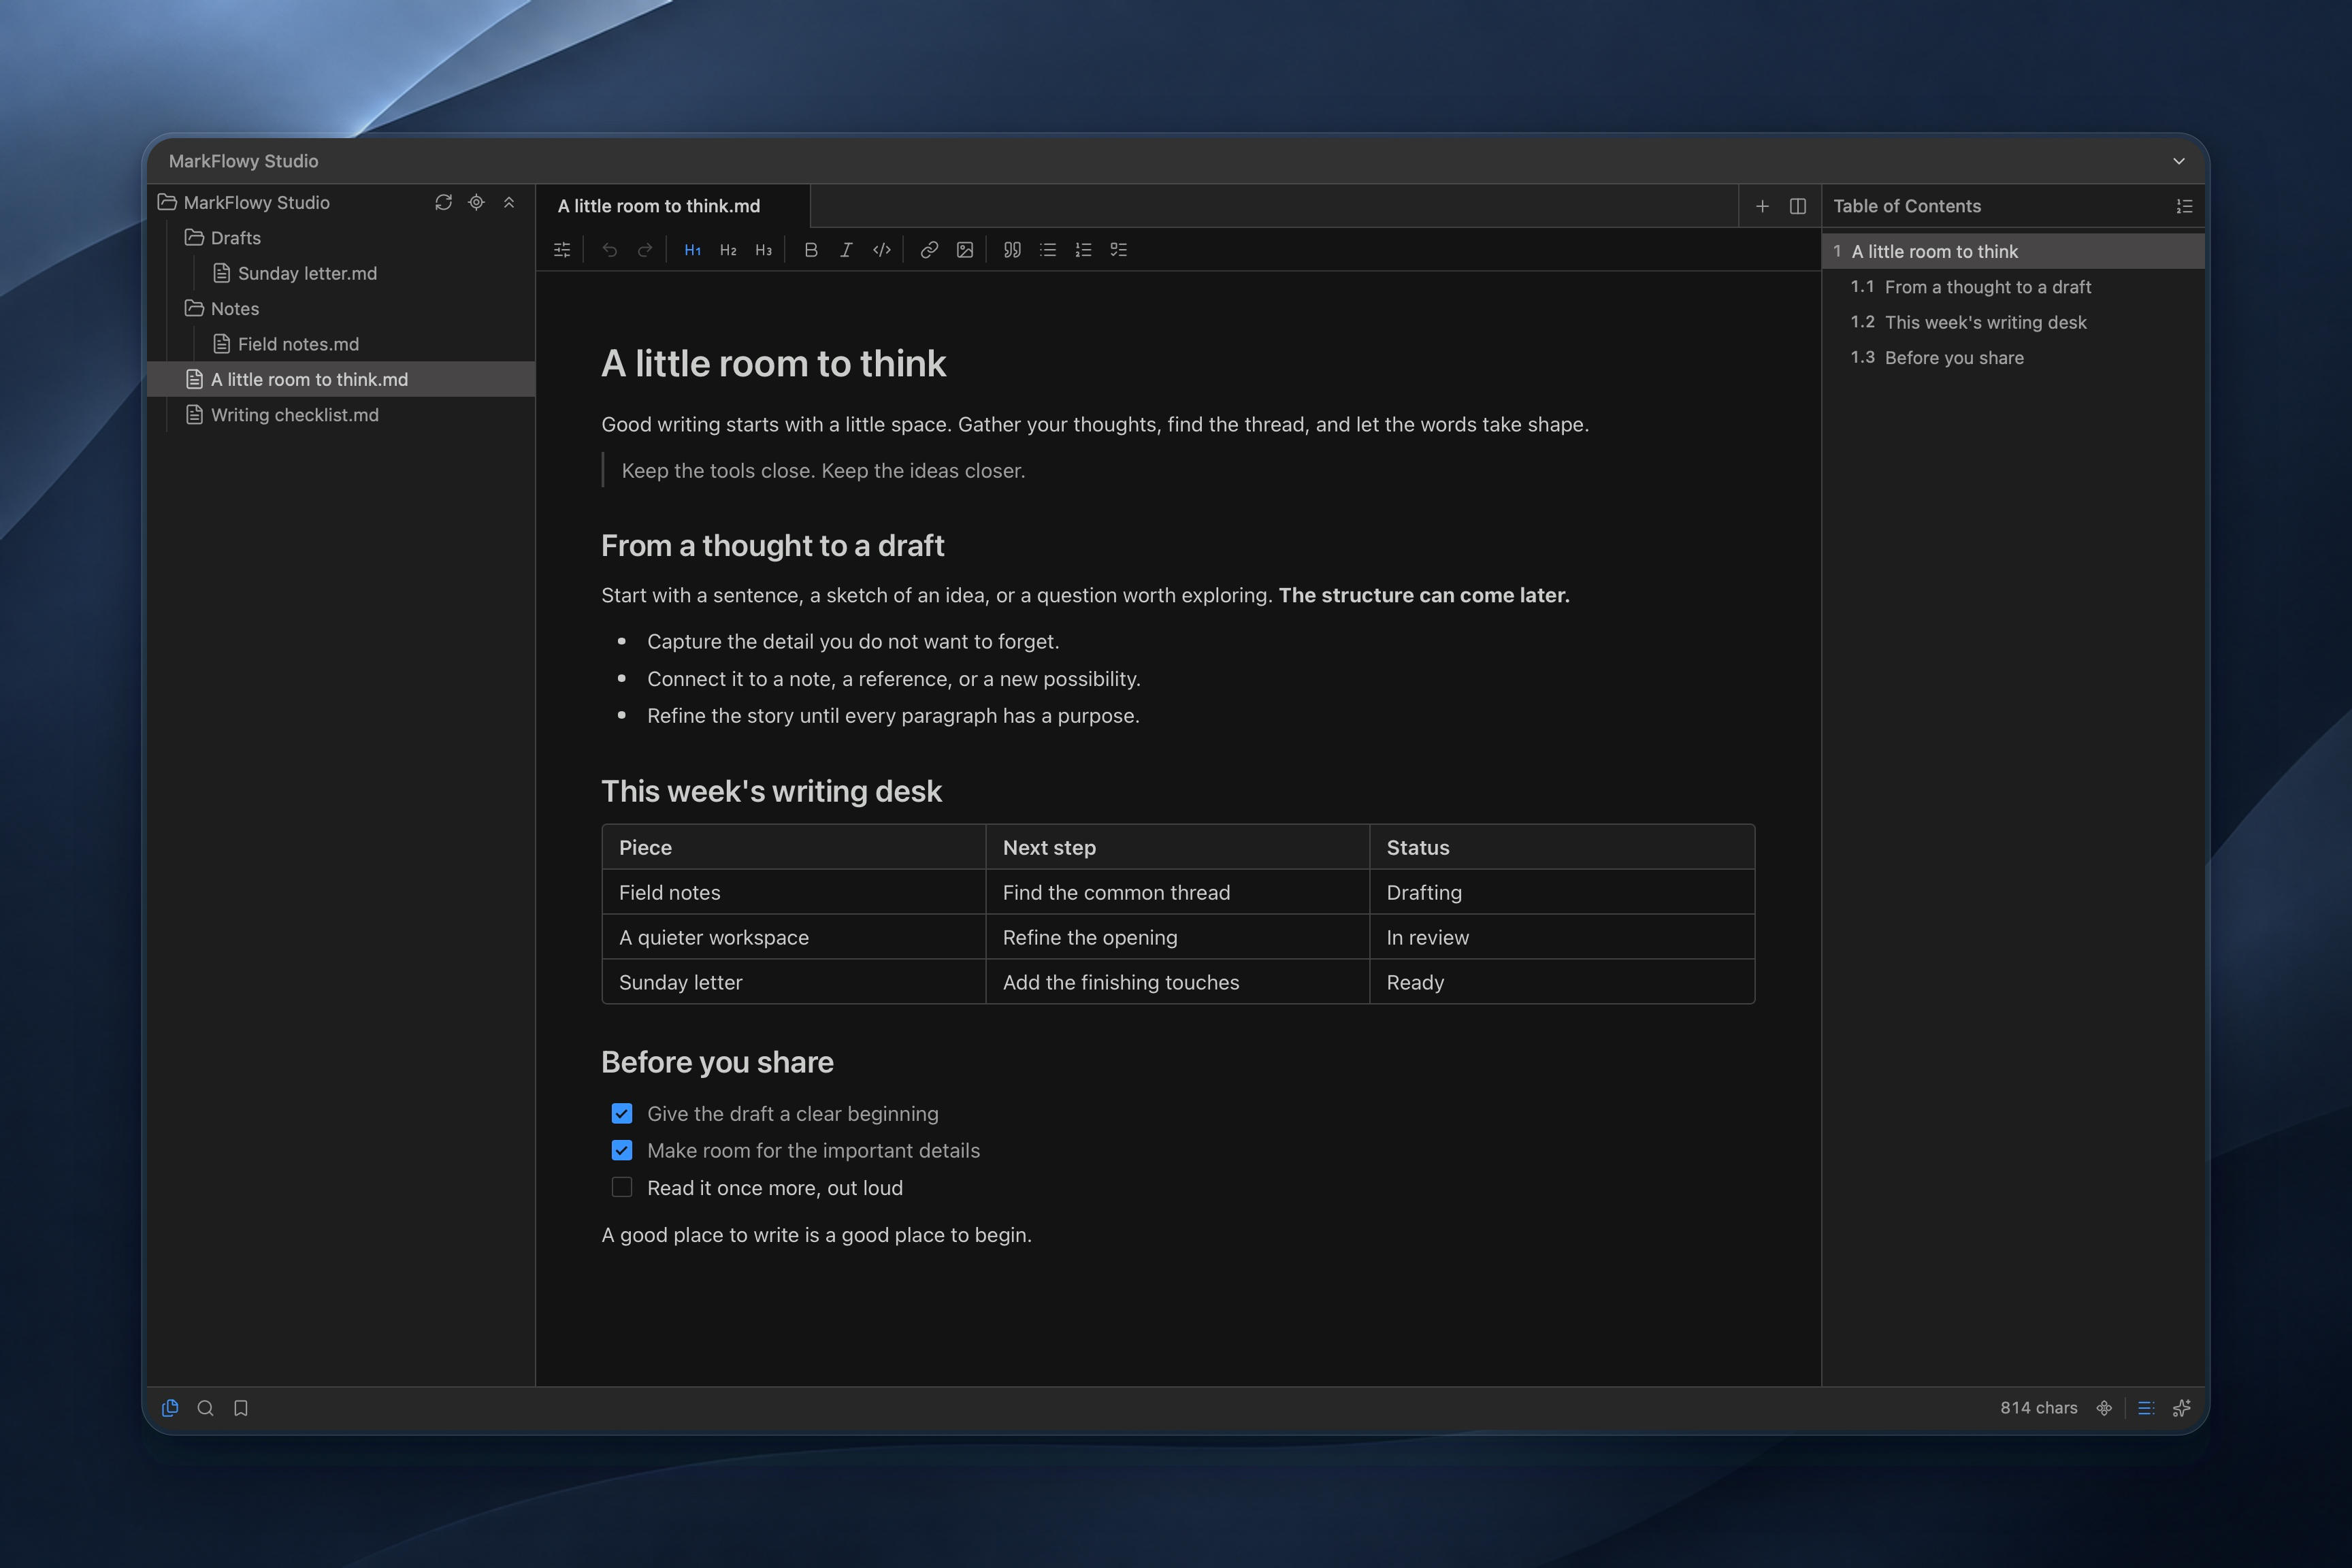The image size is (2352, 1568).
Task: Insert a numbered list
Action: pyautogui.click(x=1083, y=250)
